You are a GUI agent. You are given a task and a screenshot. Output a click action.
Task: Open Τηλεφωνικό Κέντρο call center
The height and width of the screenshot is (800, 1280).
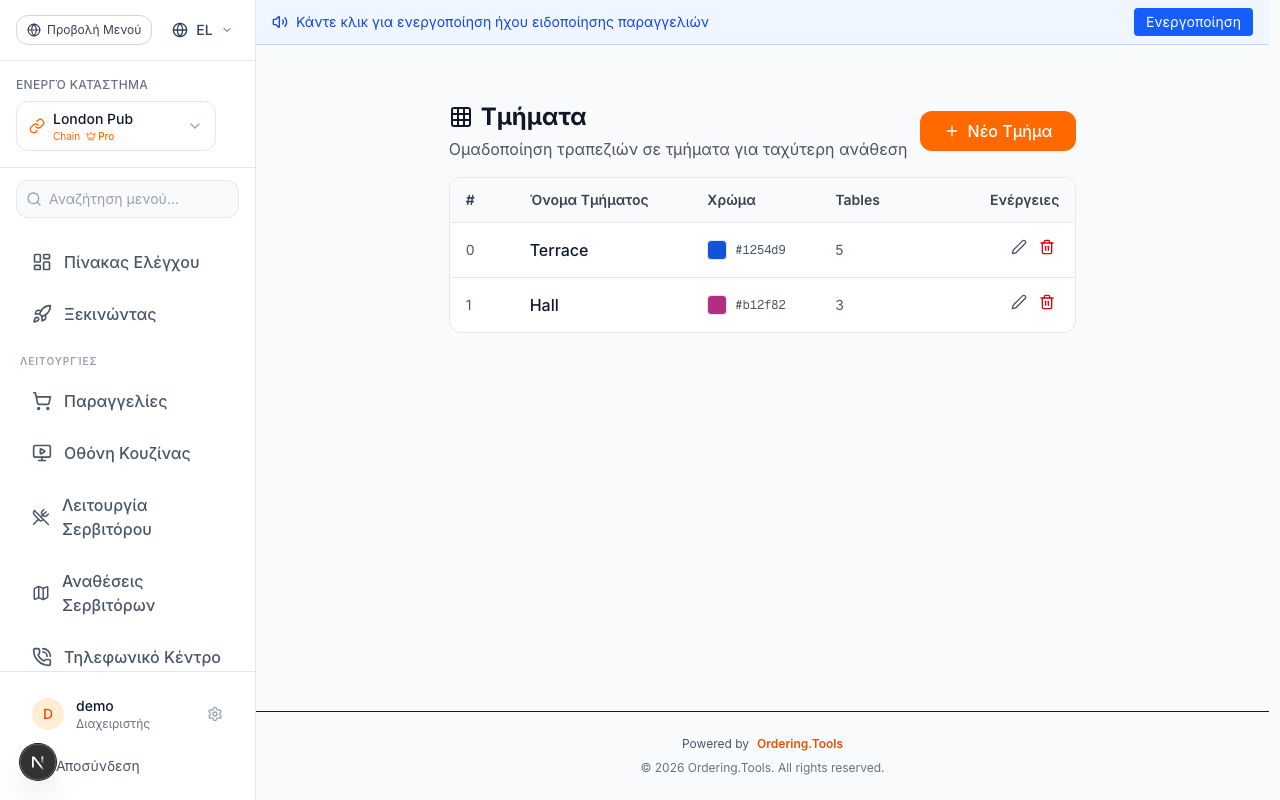[127, 657]
